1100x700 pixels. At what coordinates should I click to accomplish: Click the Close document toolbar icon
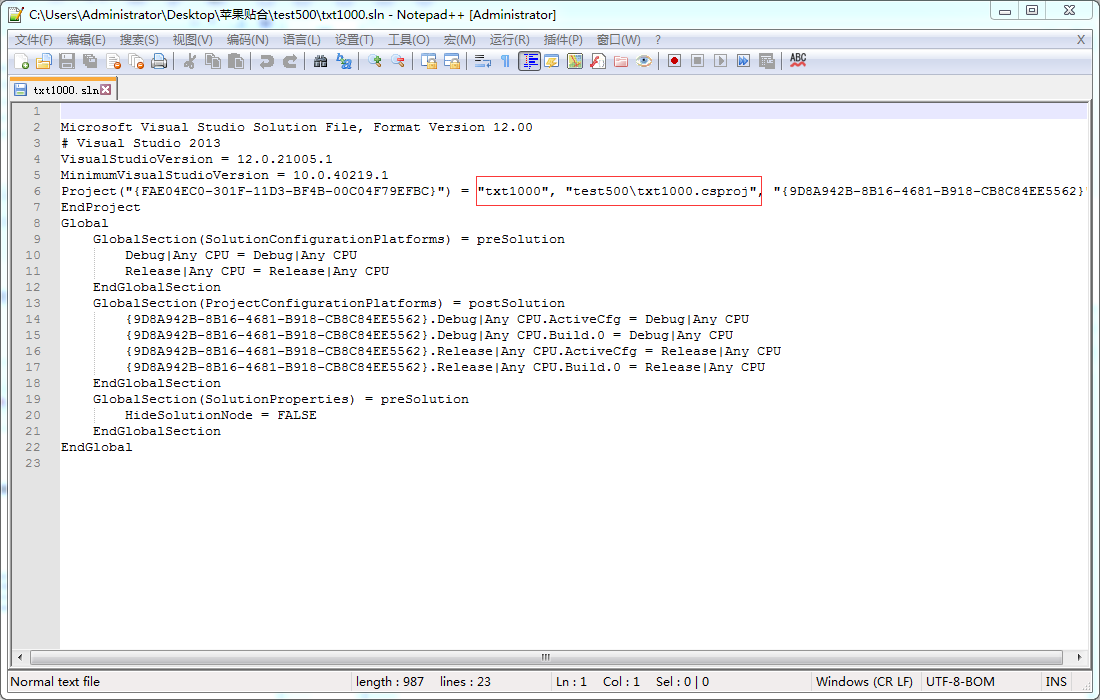click(113, 61)
